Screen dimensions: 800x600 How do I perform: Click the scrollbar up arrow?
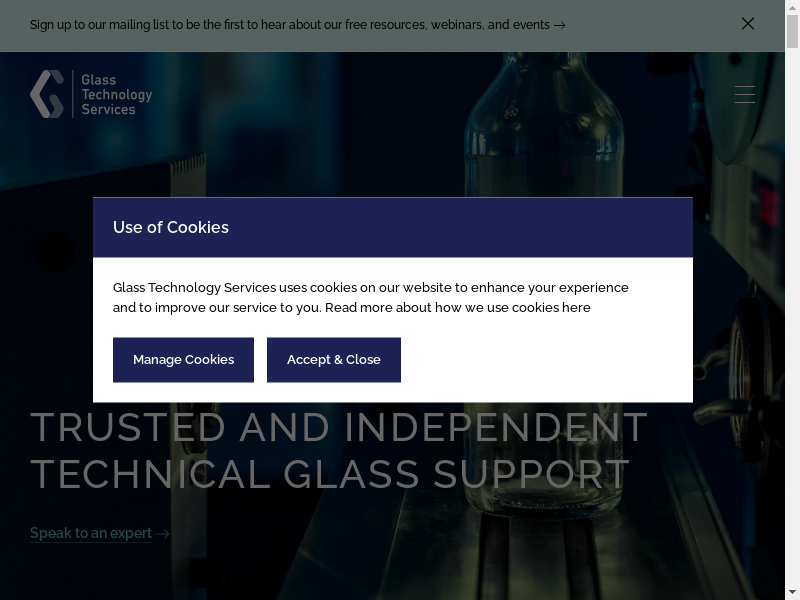[x=792, y=7]
